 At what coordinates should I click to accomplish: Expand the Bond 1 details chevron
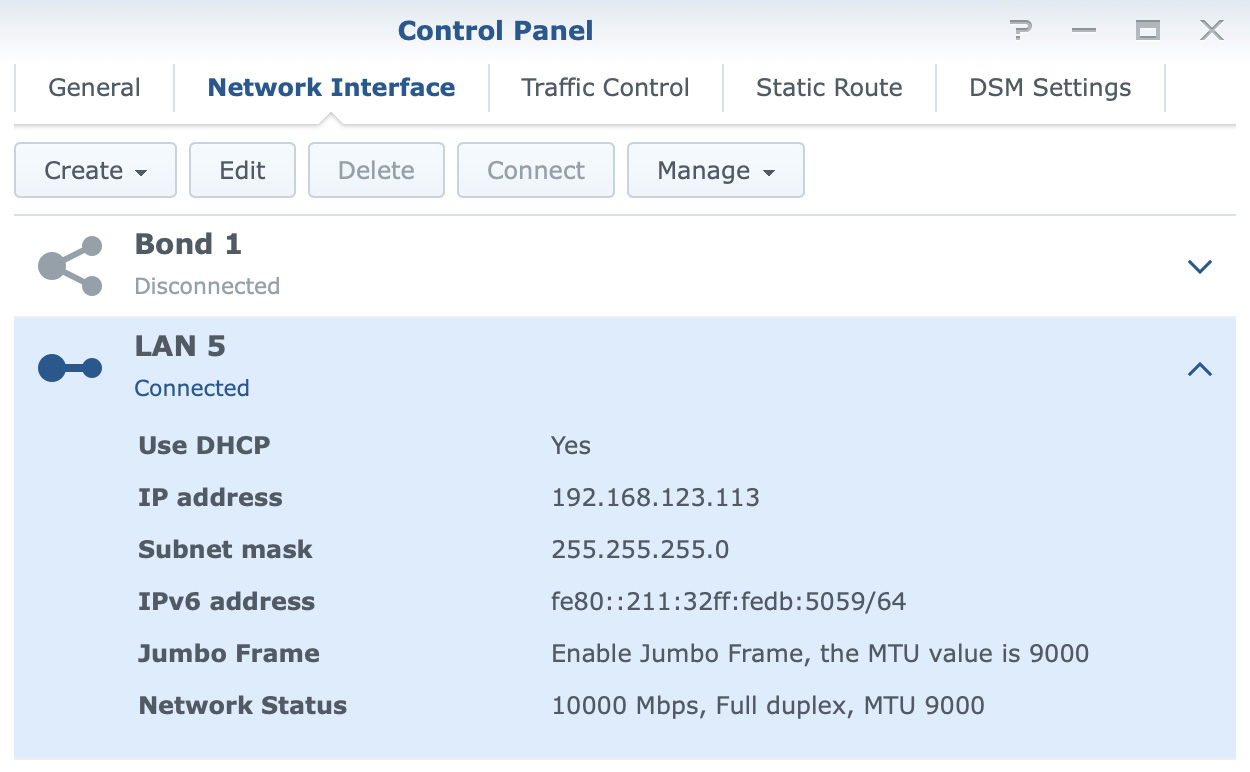coord(1199,267)
